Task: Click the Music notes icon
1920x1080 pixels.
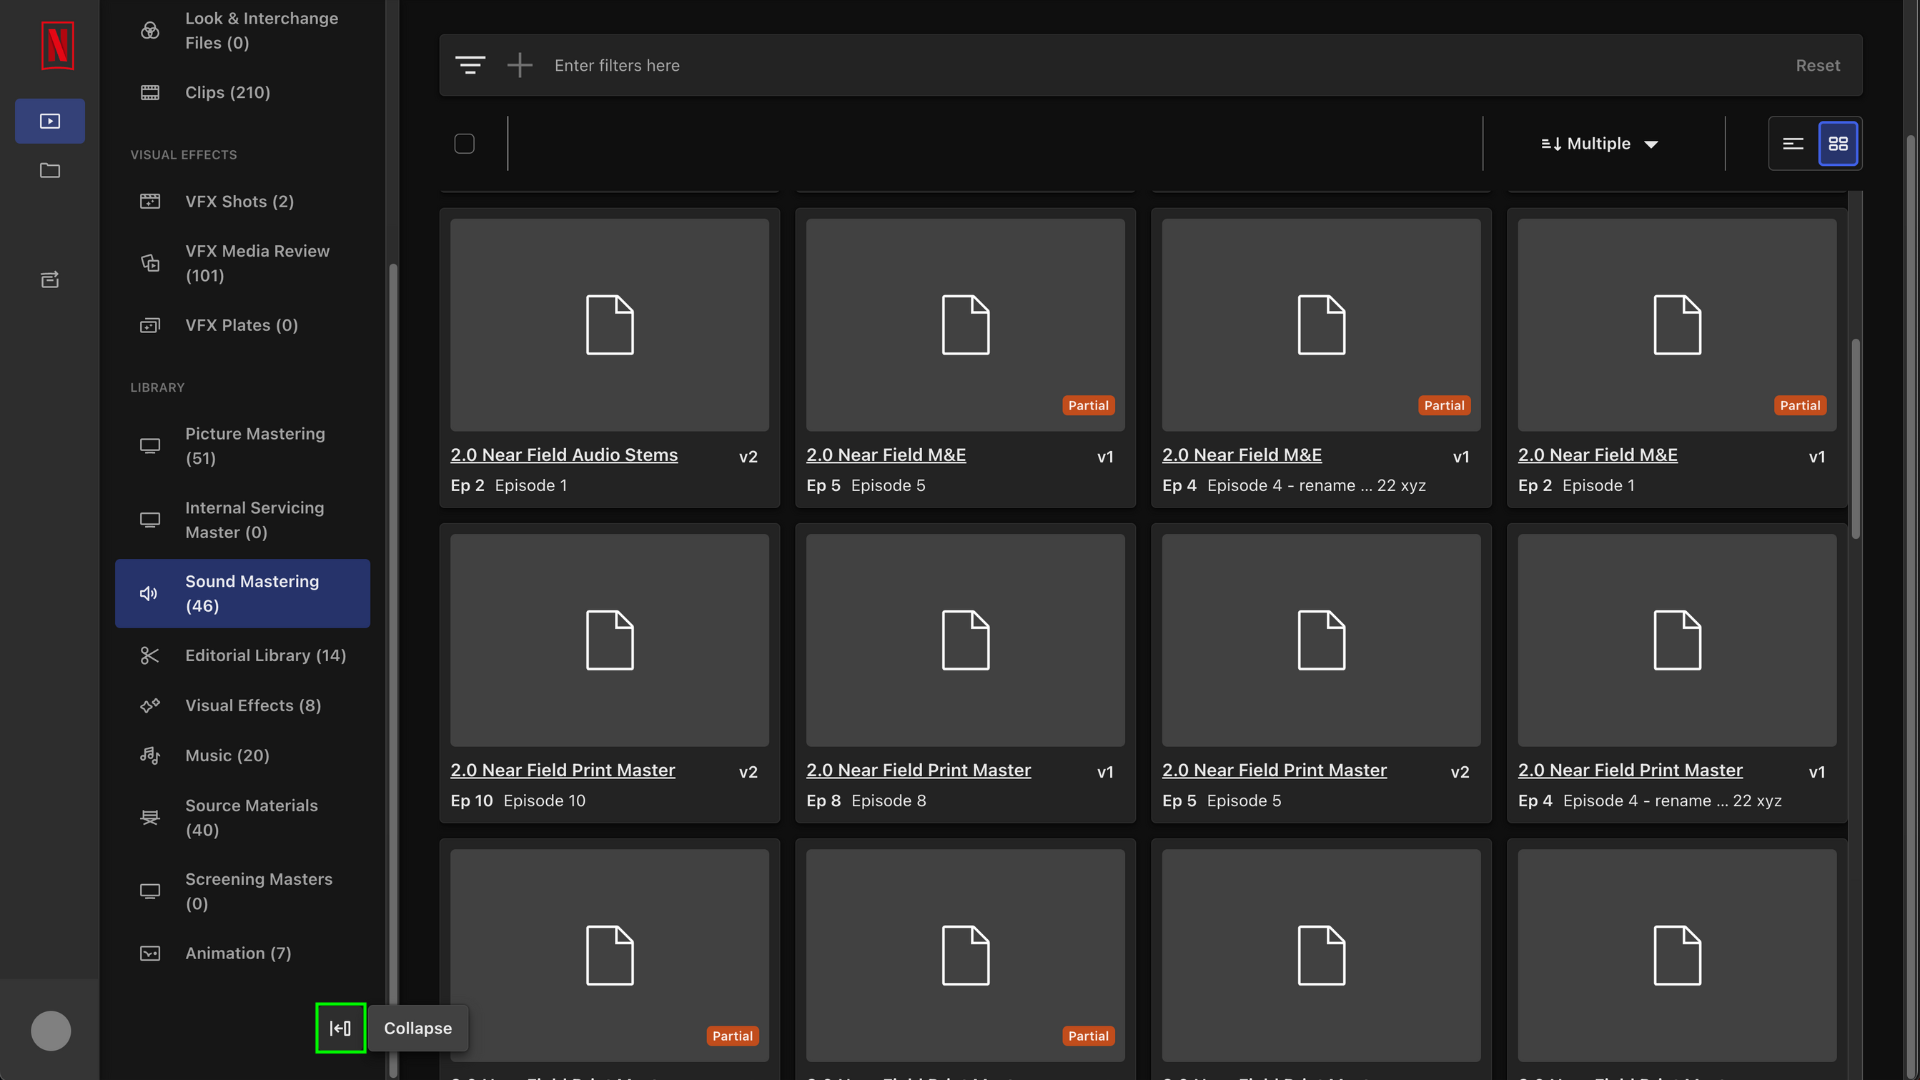Action: [x=150, y=756]
